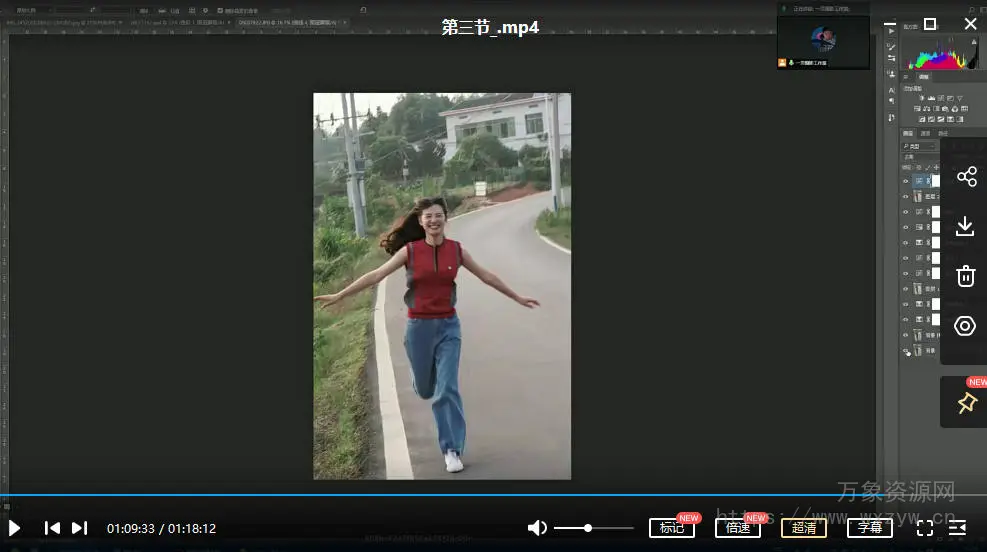Click the share icon
The image size is (987, 552).
click(965, 177)
